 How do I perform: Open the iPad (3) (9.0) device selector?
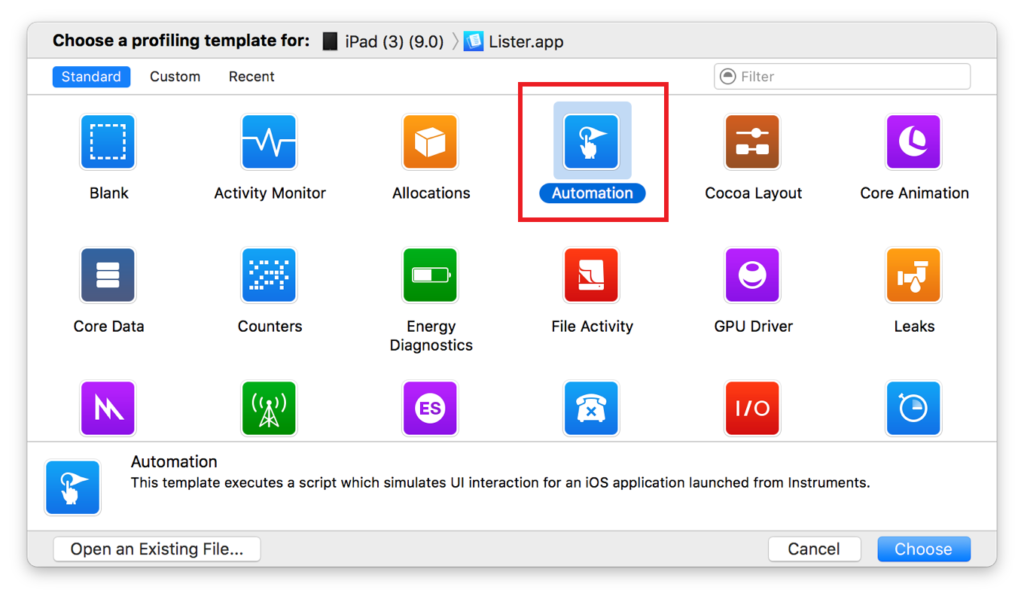click(383, 42)
